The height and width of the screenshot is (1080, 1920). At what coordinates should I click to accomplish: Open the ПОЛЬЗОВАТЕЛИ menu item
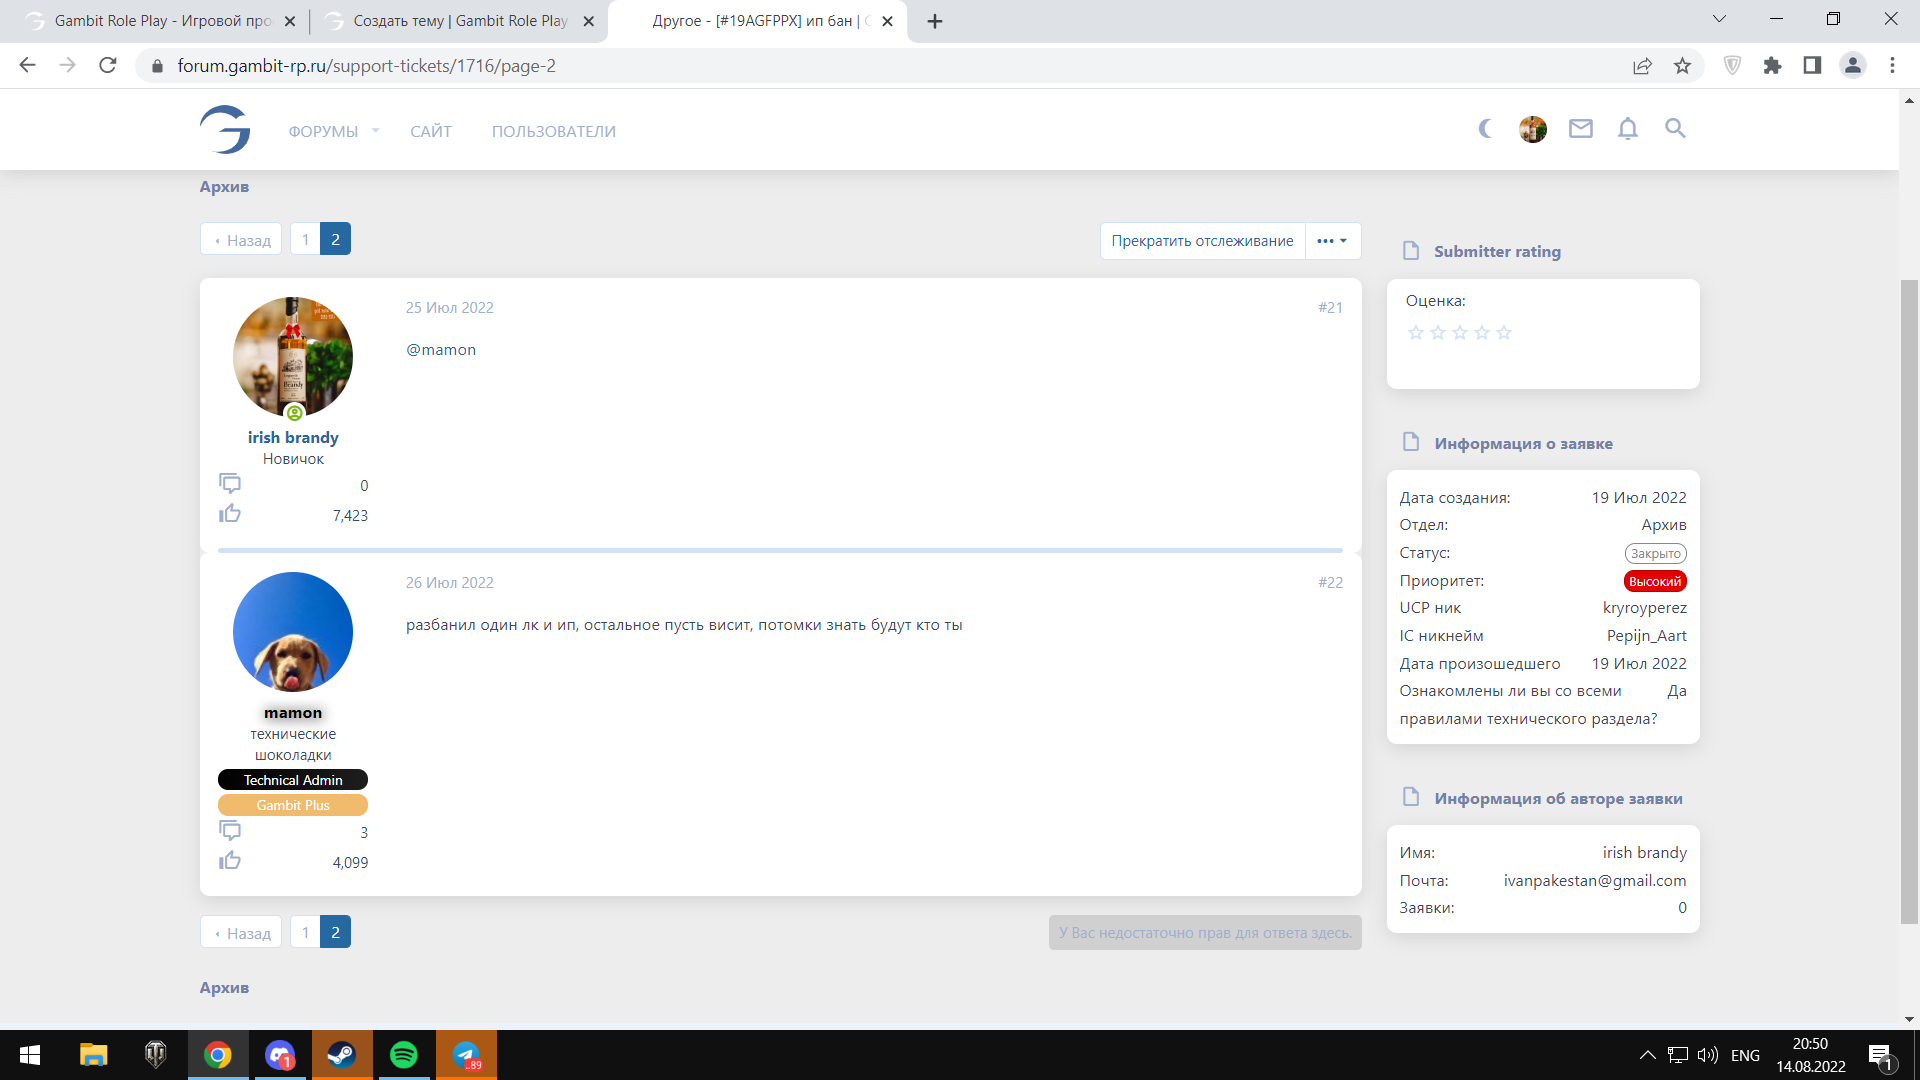[x=553, y=132]
